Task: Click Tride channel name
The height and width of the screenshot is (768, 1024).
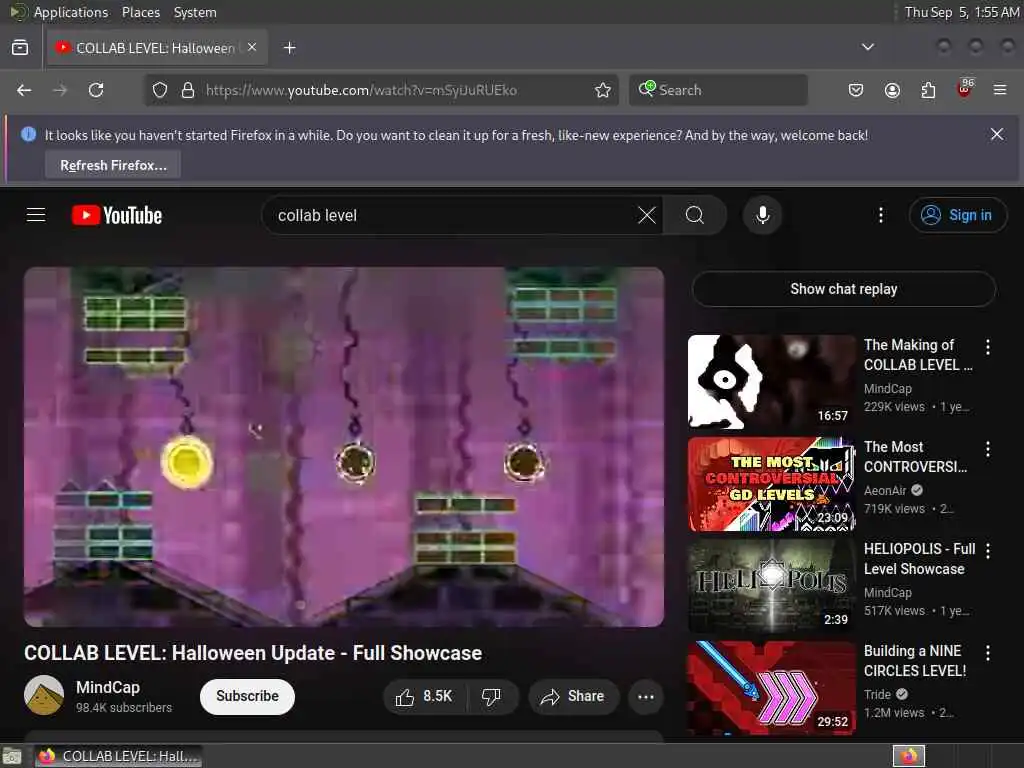Action: pos(877,694)
